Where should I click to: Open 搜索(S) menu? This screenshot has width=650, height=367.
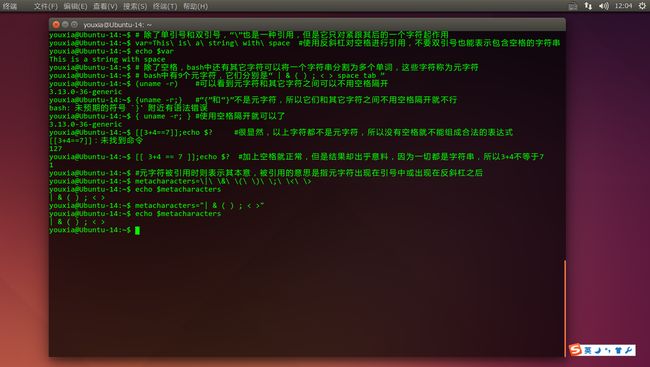[x=135, y=6]
